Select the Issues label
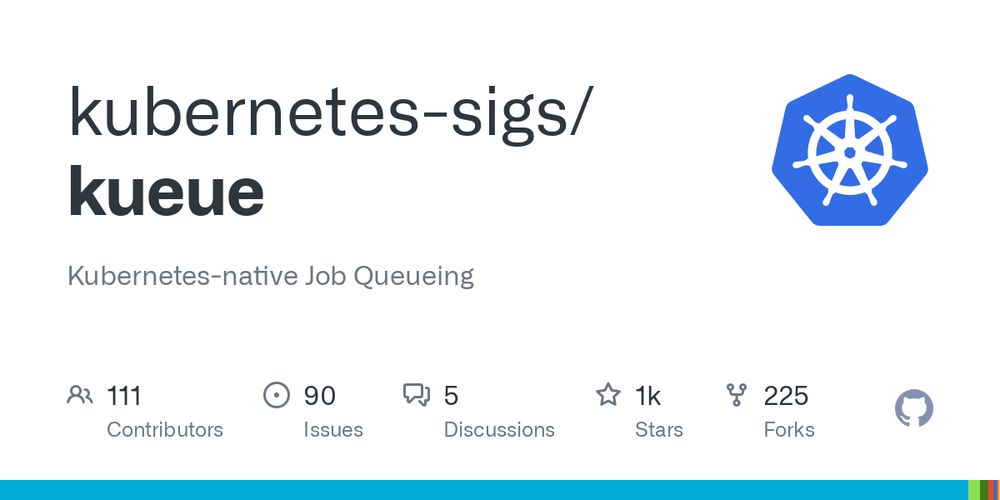 pos(333,430)
